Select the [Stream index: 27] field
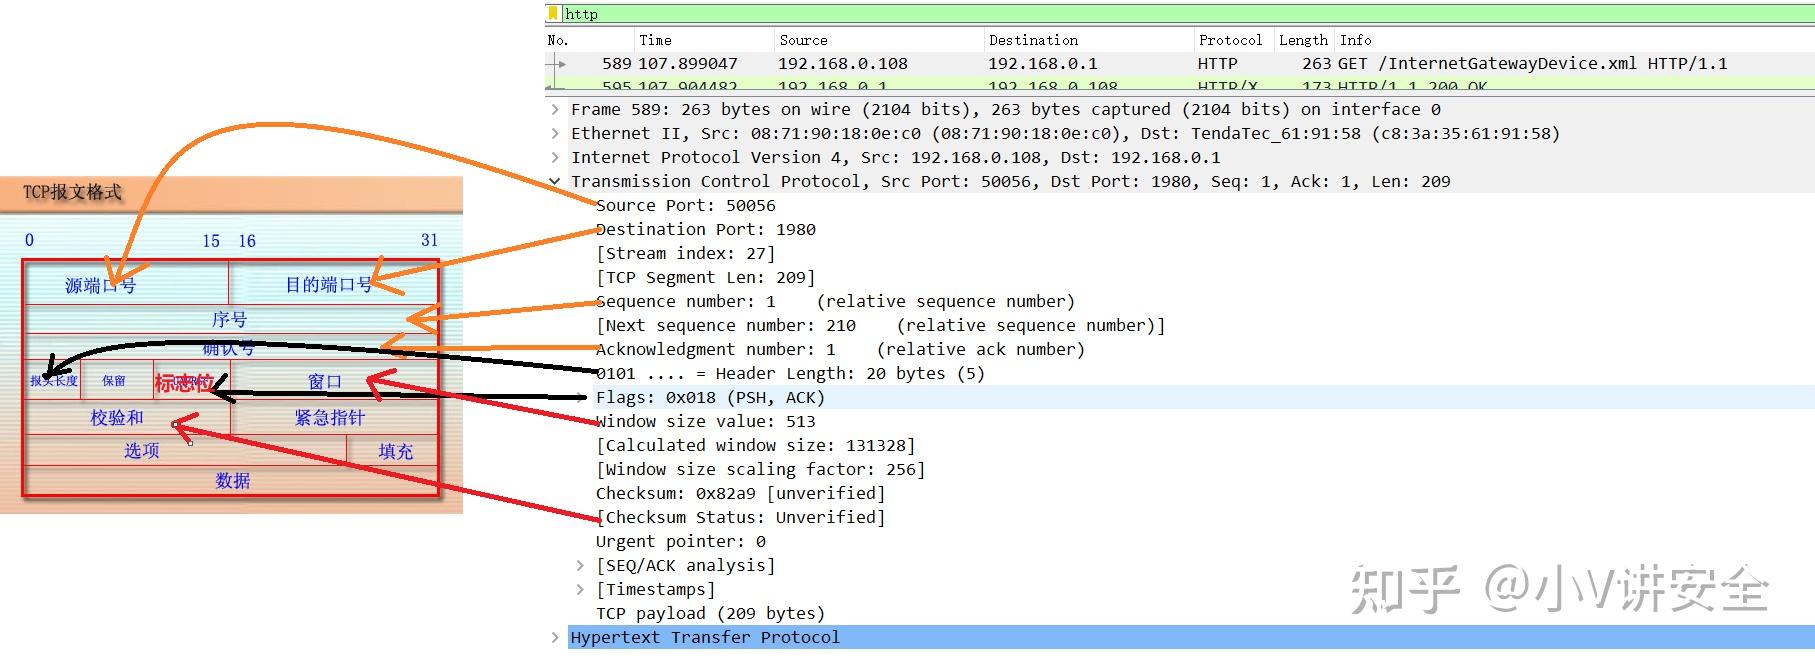Screen dimensions: 1815x661 click(686, 253)
